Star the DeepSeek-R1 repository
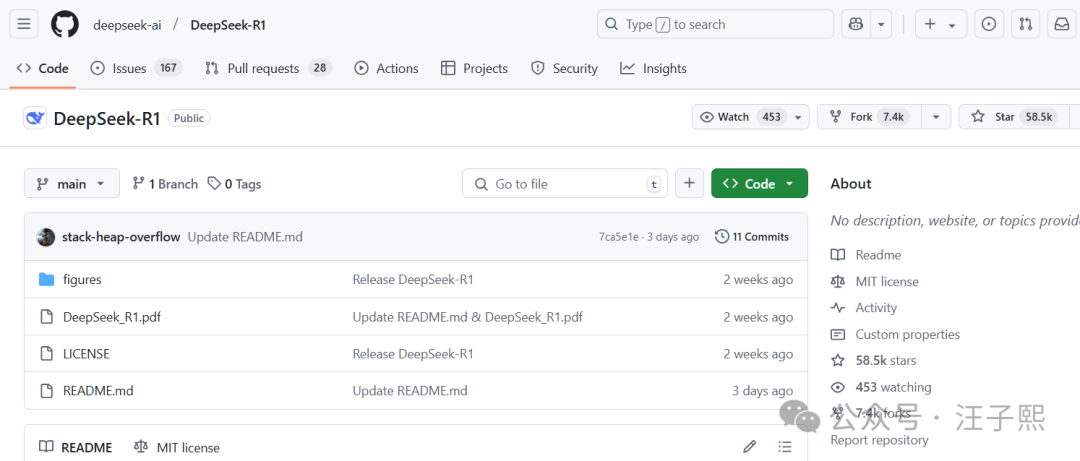Viewport: 1080px width, 461px height. [x=1010, y=117]
